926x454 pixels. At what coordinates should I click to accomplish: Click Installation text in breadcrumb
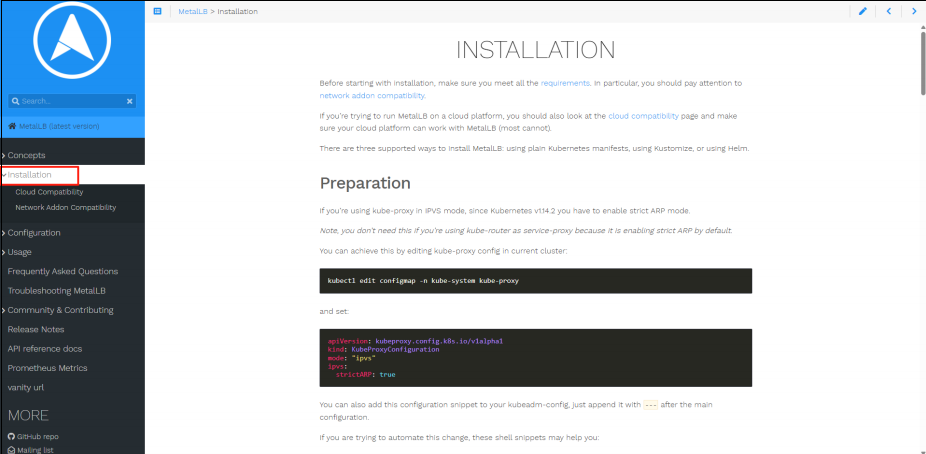click(237, 11)
